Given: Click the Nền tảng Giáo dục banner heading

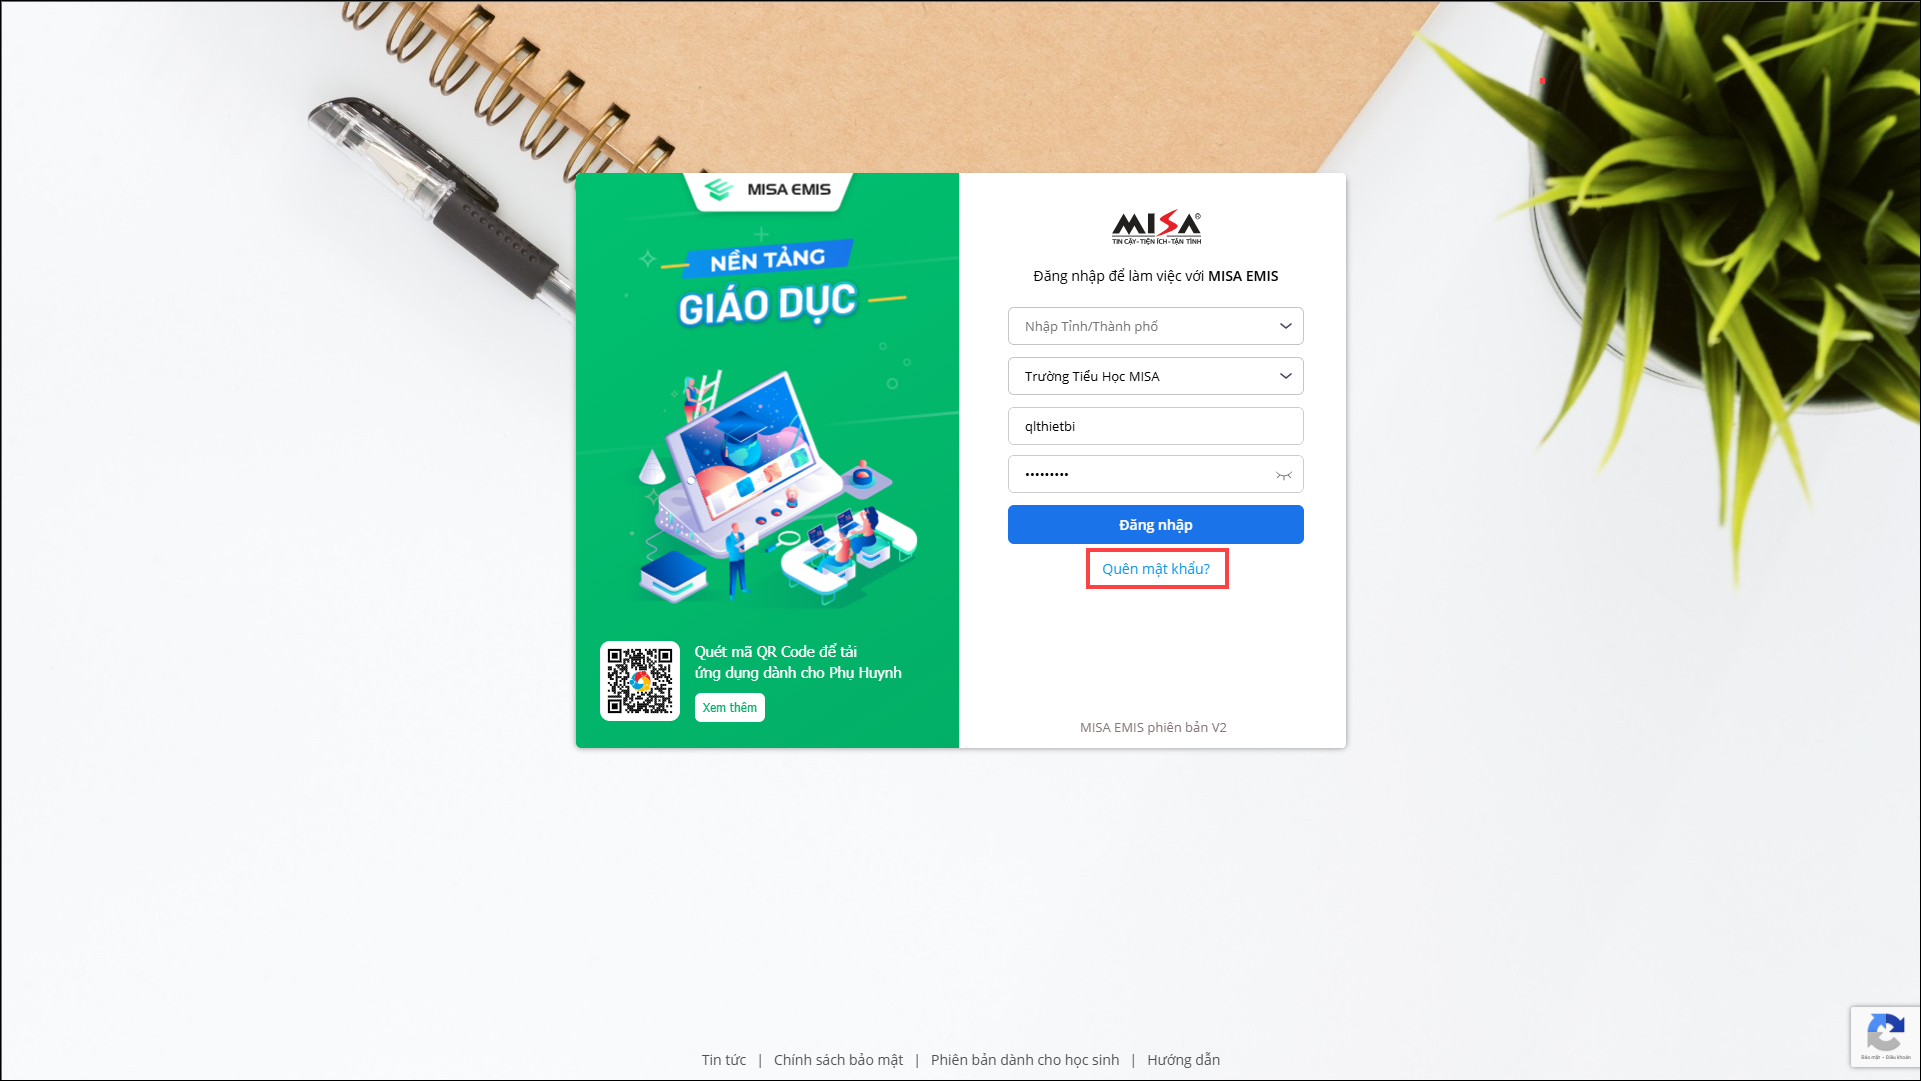Looking at the screenshot, I should pyautogui.click(x=768, y=286).
